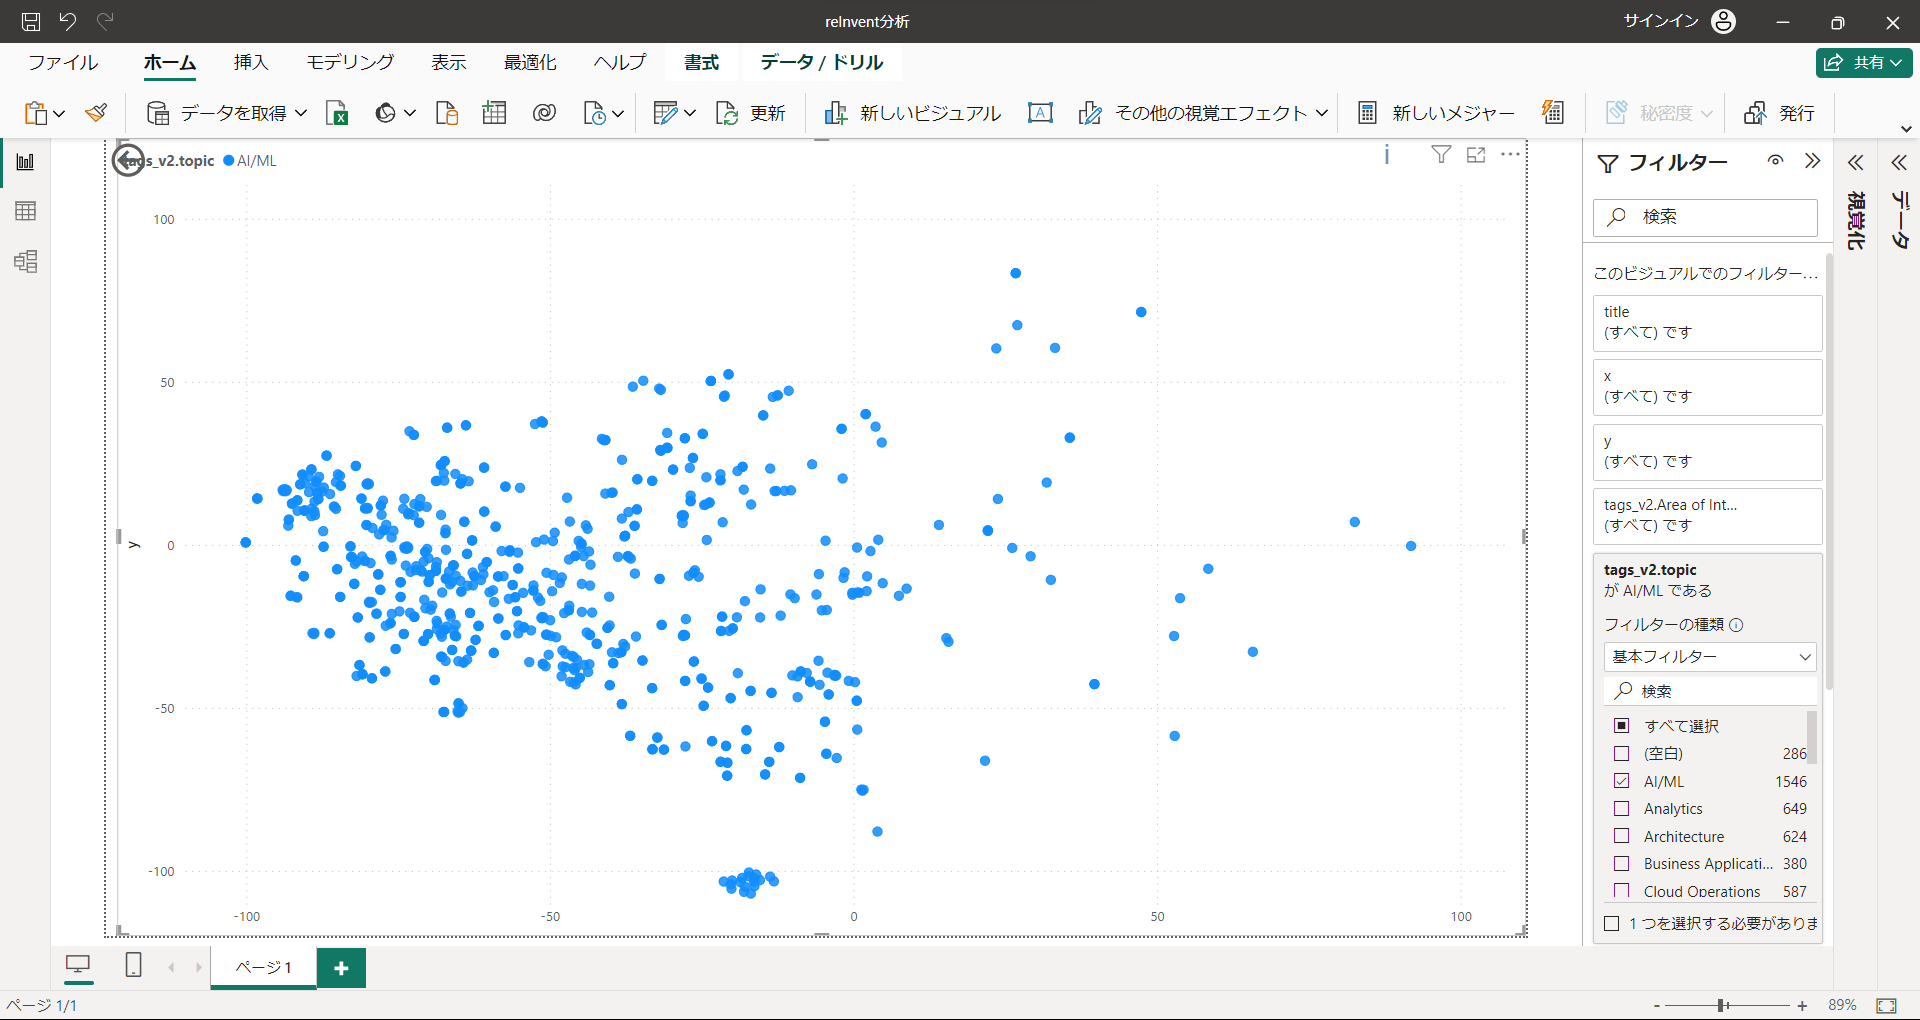Toggle filter pane visibility eye icon

tap(1775, 161)
